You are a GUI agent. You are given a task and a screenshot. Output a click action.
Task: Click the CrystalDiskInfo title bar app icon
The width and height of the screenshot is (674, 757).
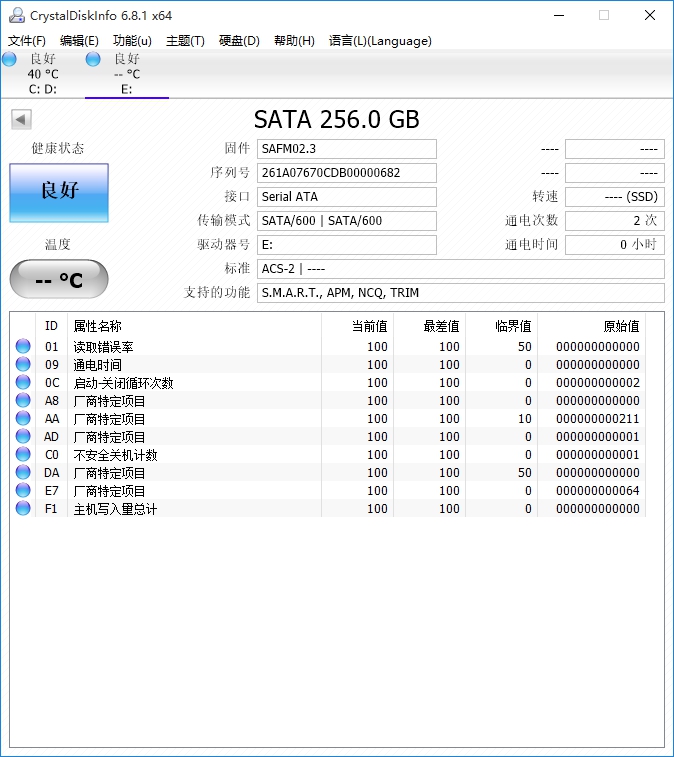(x=14, y=15)
